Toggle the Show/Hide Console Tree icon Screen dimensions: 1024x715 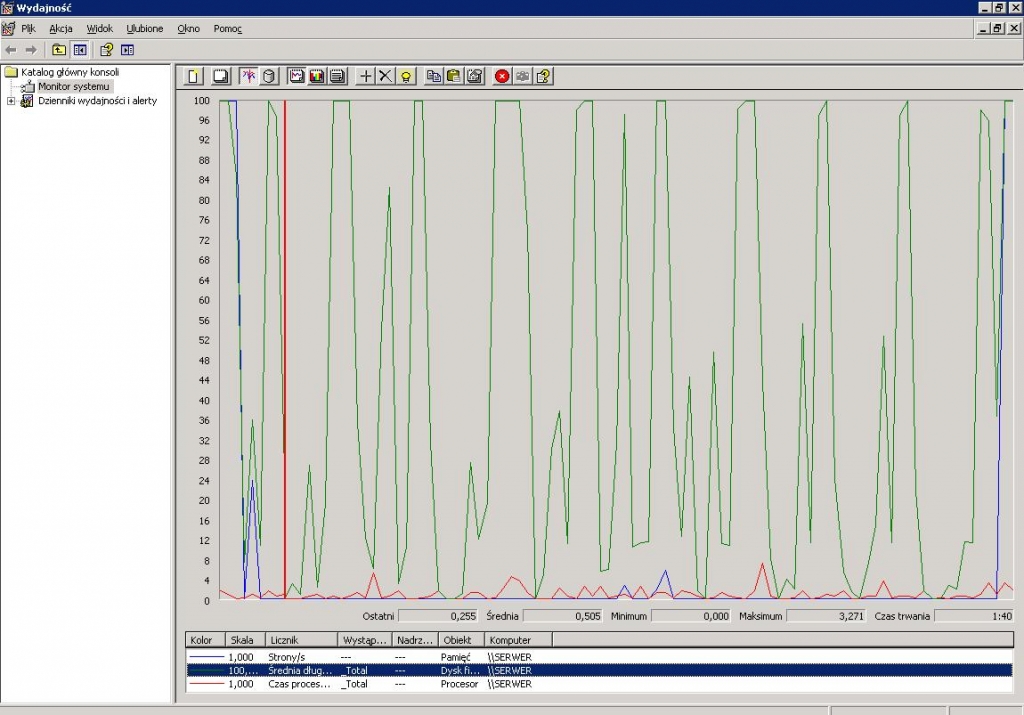(80, 50)
